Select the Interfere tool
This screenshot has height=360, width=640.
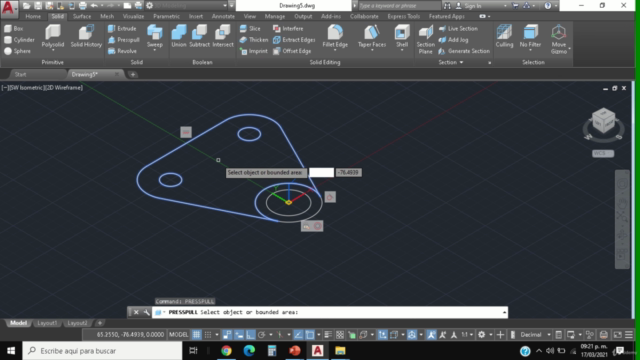288,29
